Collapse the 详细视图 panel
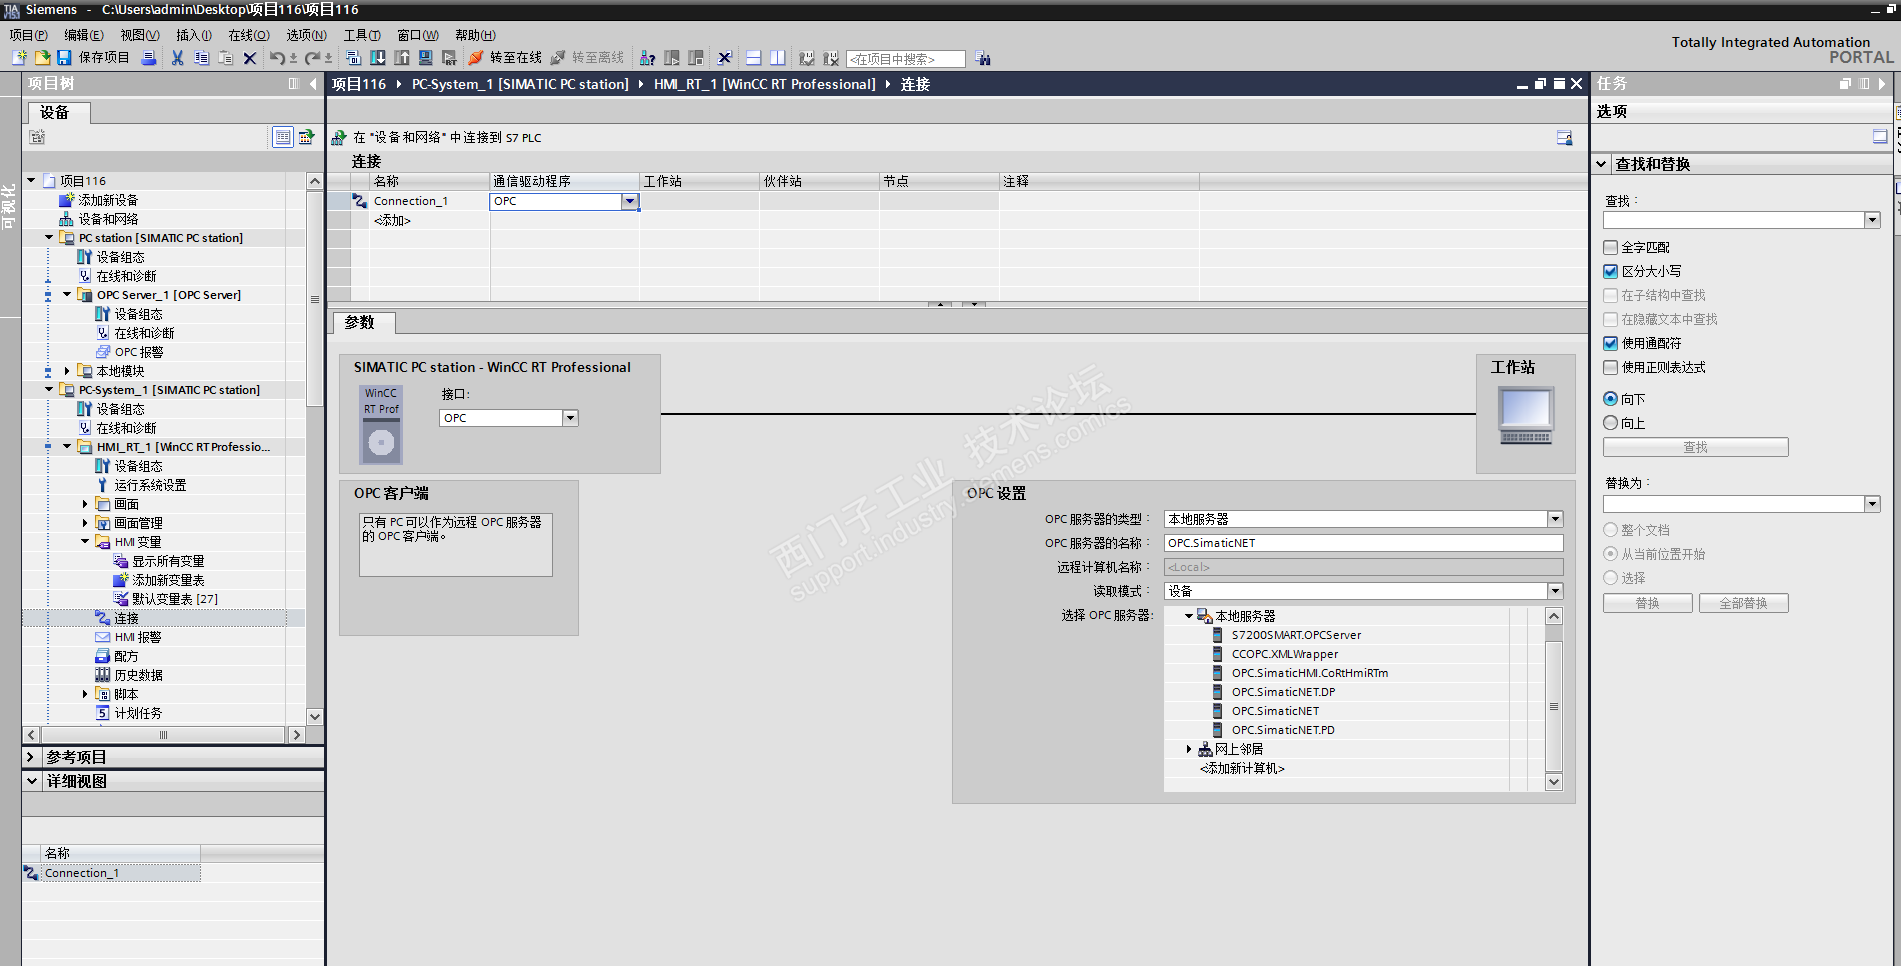Screen dimensions: 1901x966 point(31,781)
